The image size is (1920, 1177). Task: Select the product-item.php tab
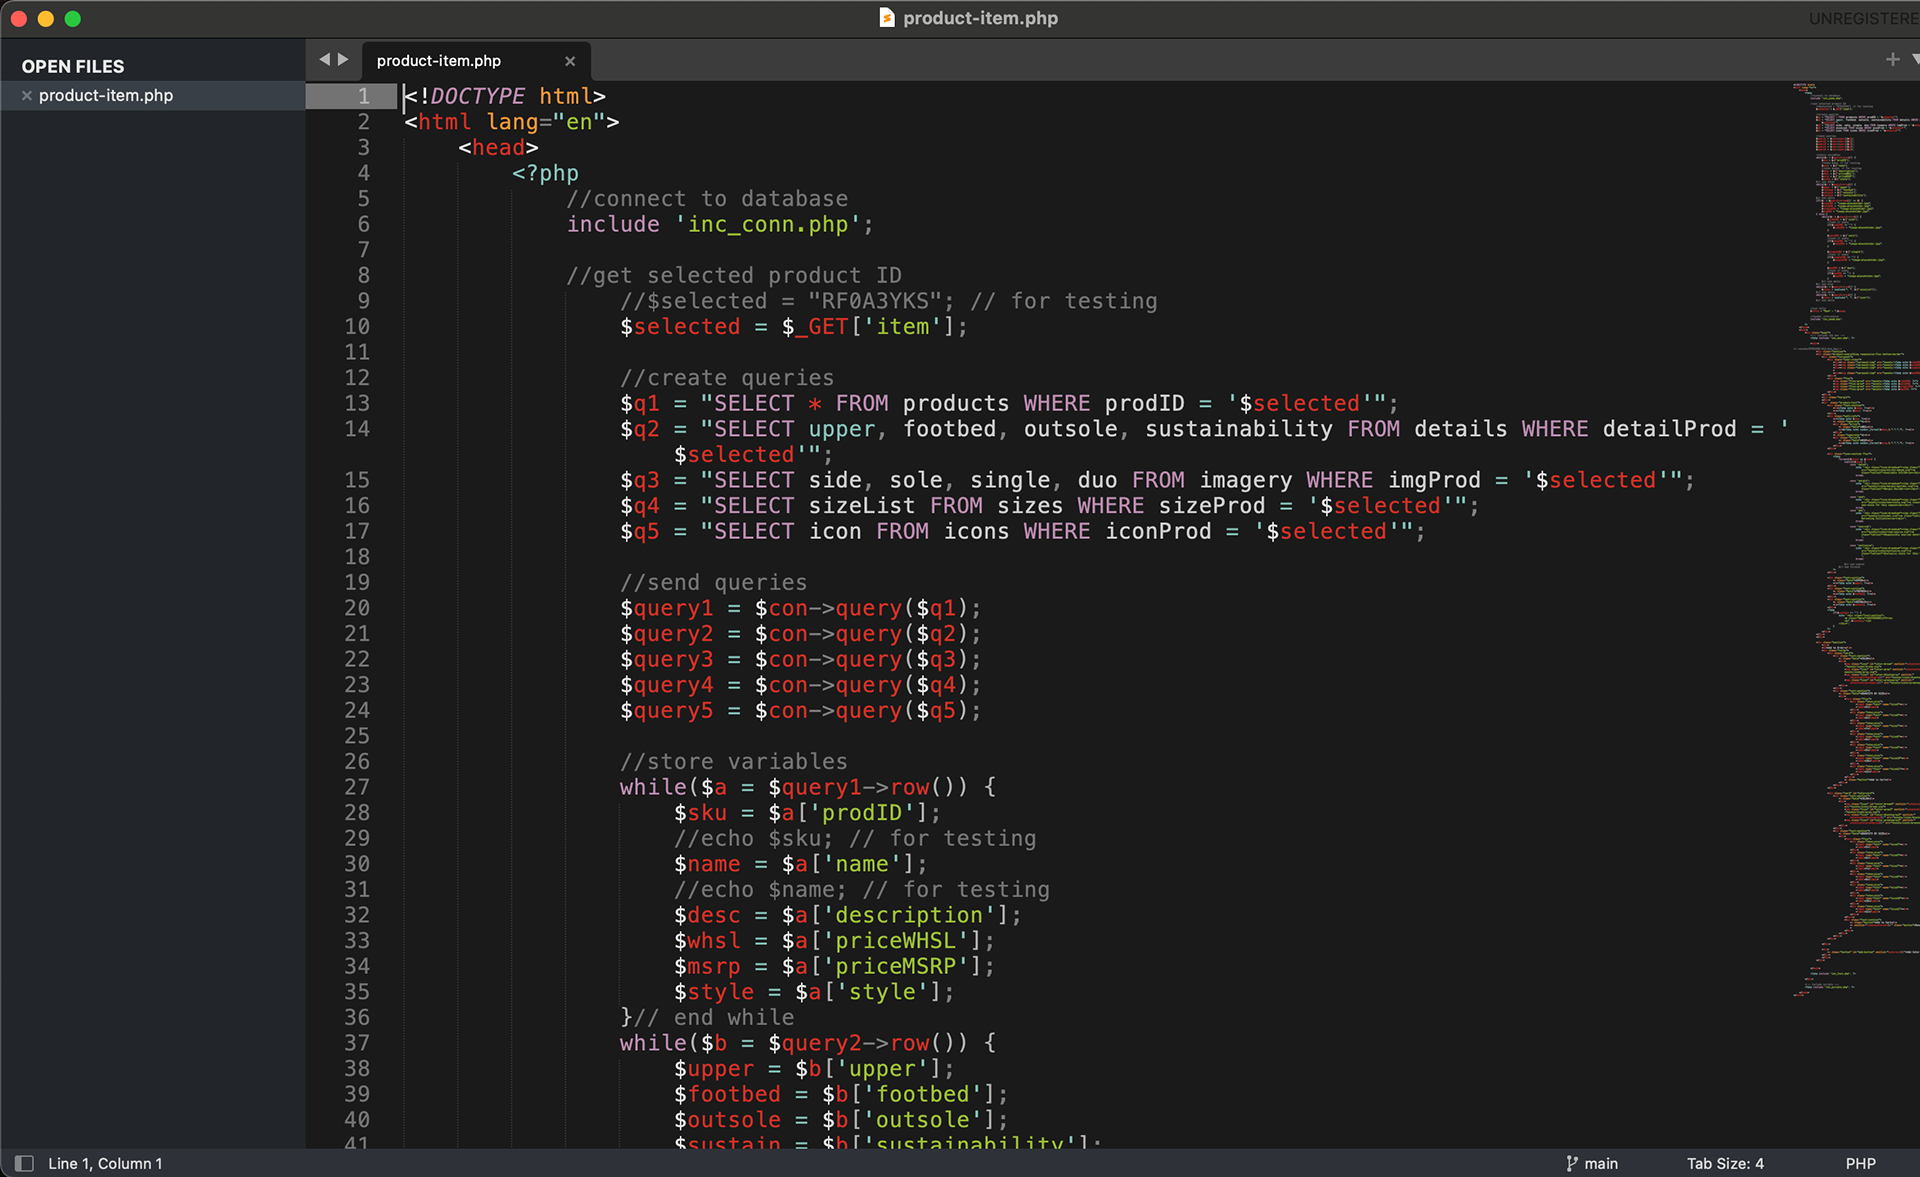(439, 61)
